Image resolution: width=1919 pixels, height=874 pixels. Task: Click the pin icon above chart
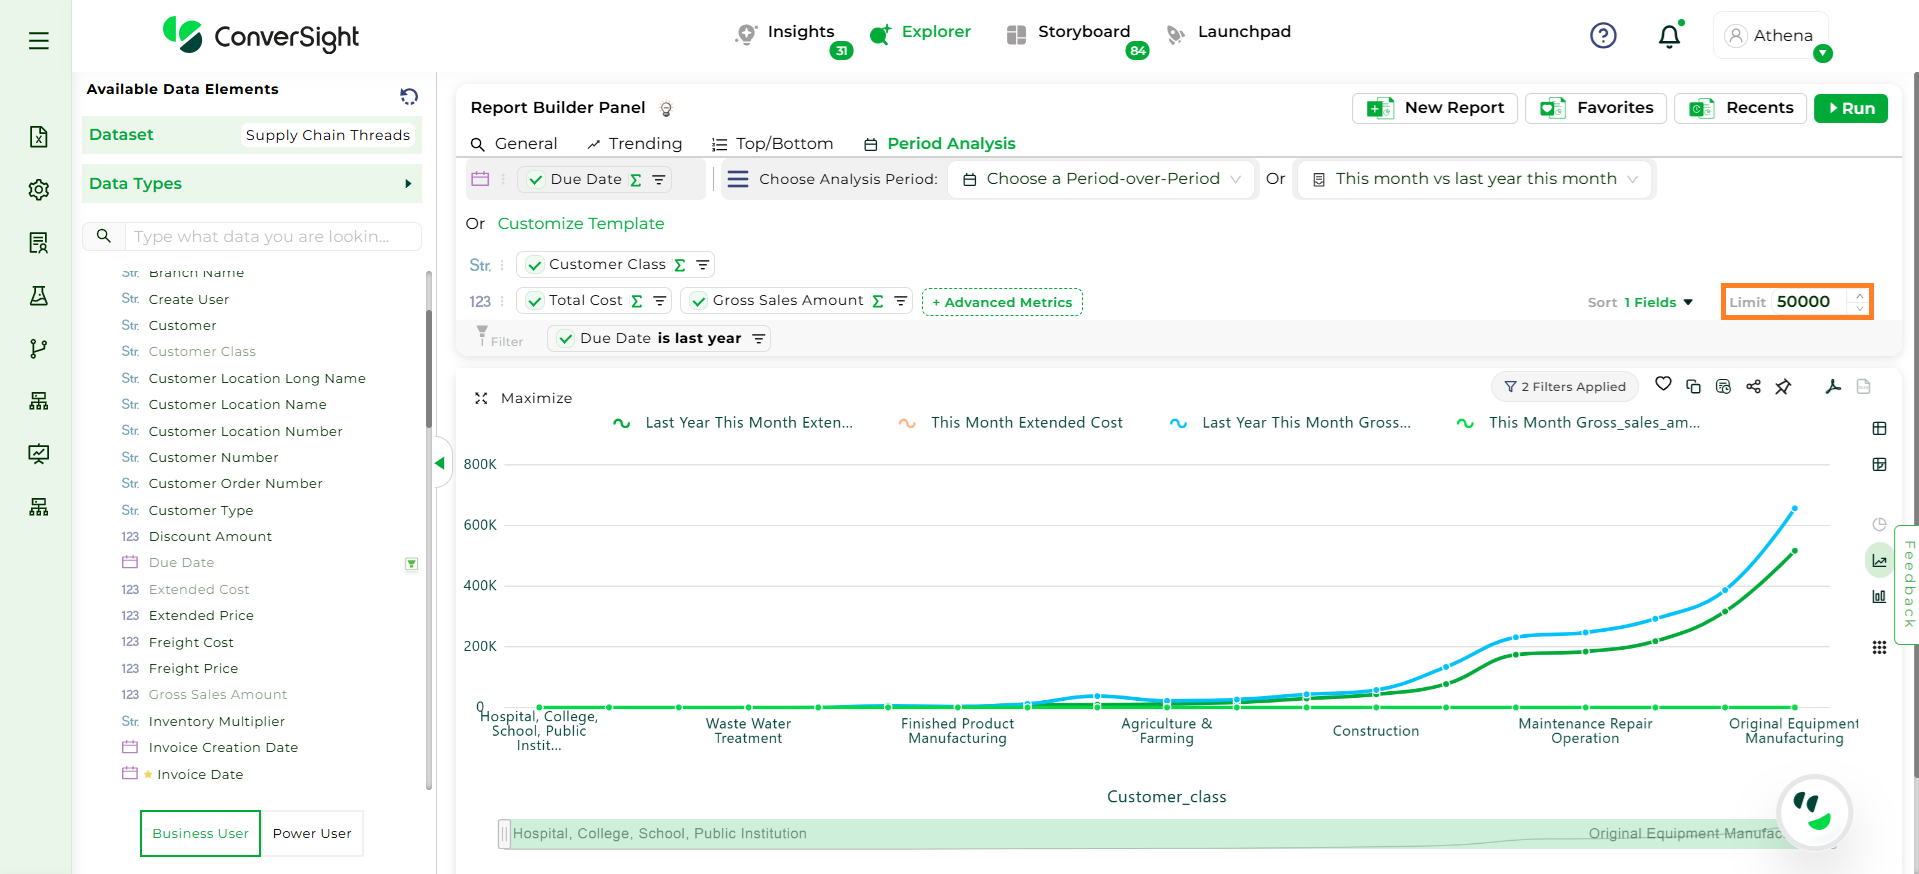click(x=1783, y=386)
